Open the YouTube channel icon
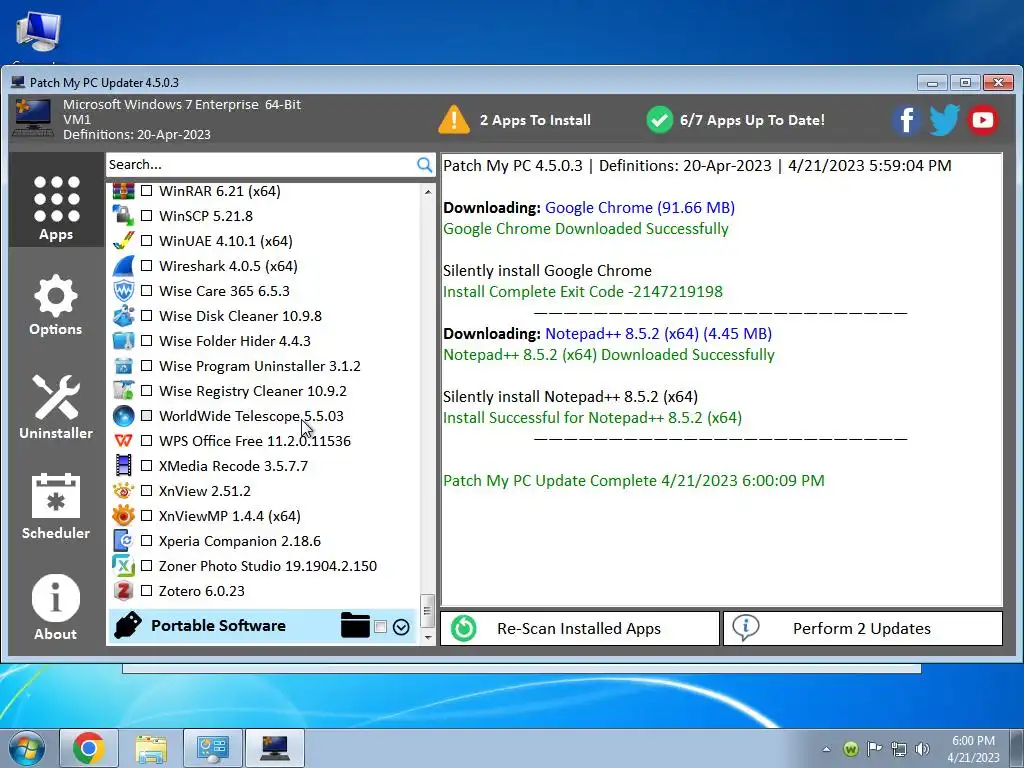The image size is (1024, 768). pyautogui.click(x=983, y=120)
